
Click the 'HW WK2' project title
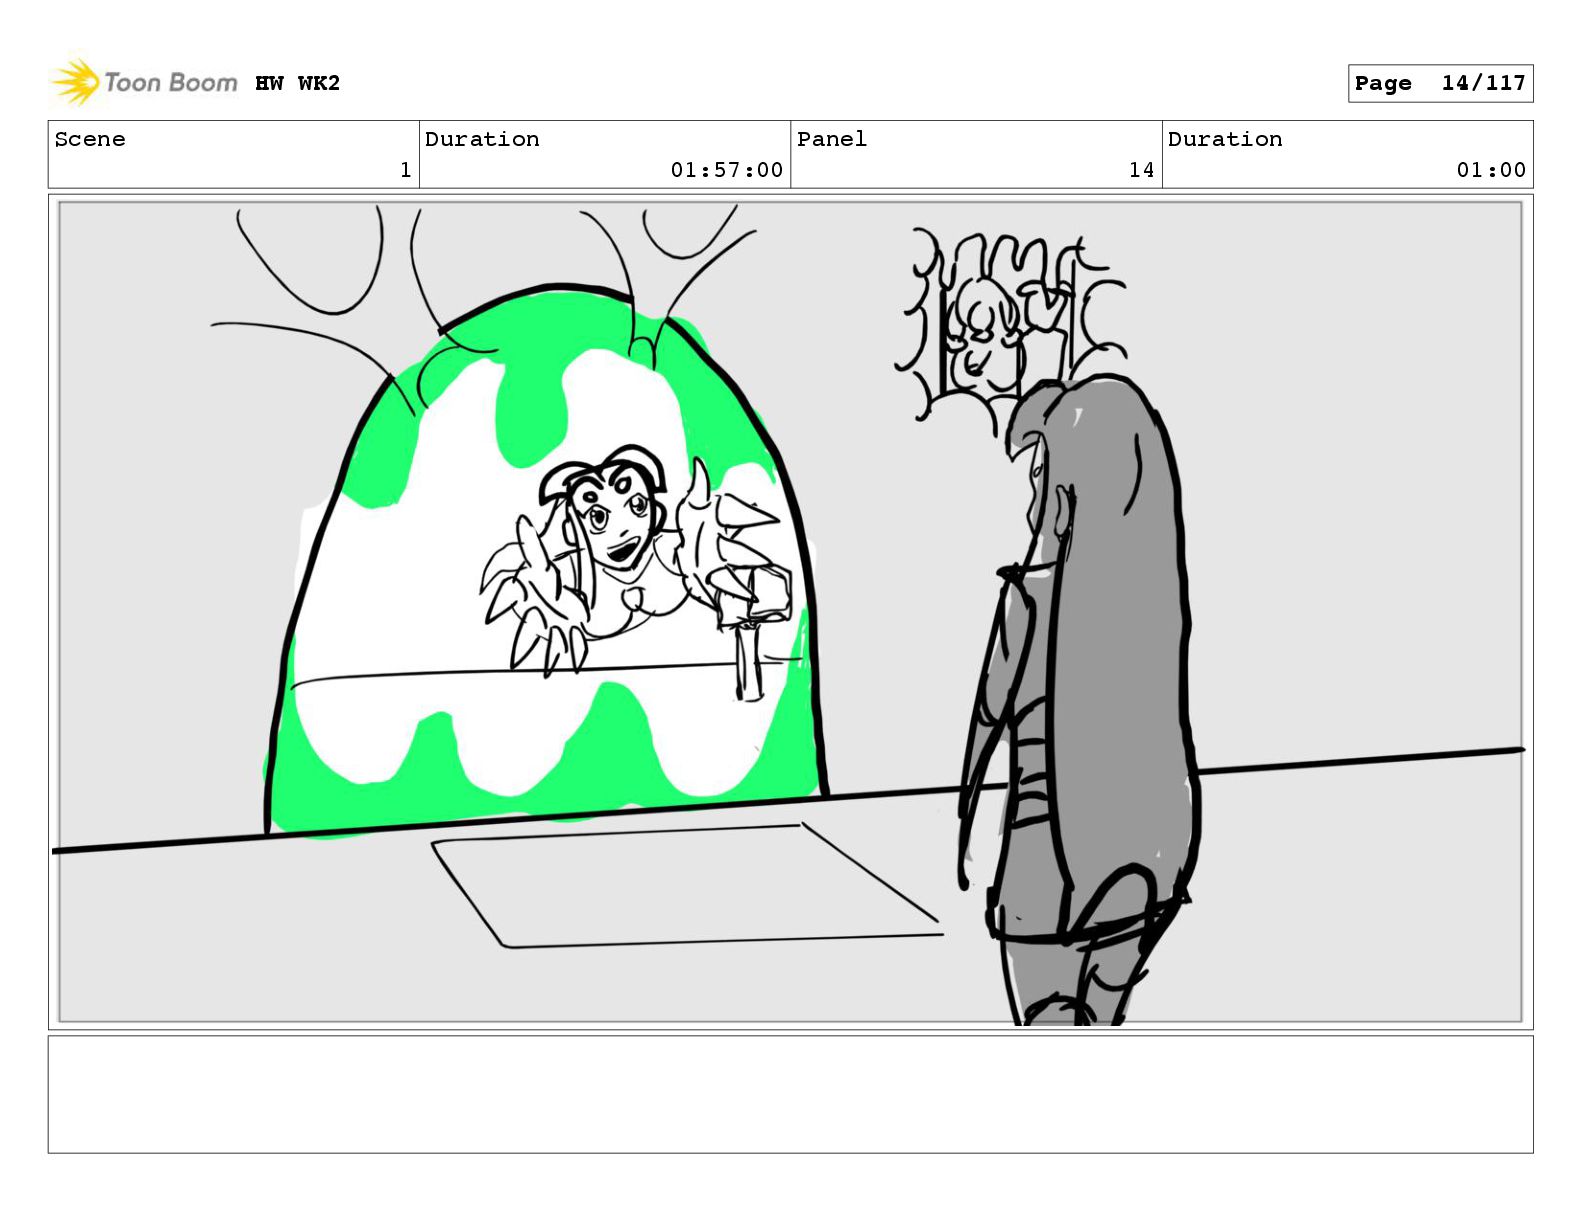(297, 83)
